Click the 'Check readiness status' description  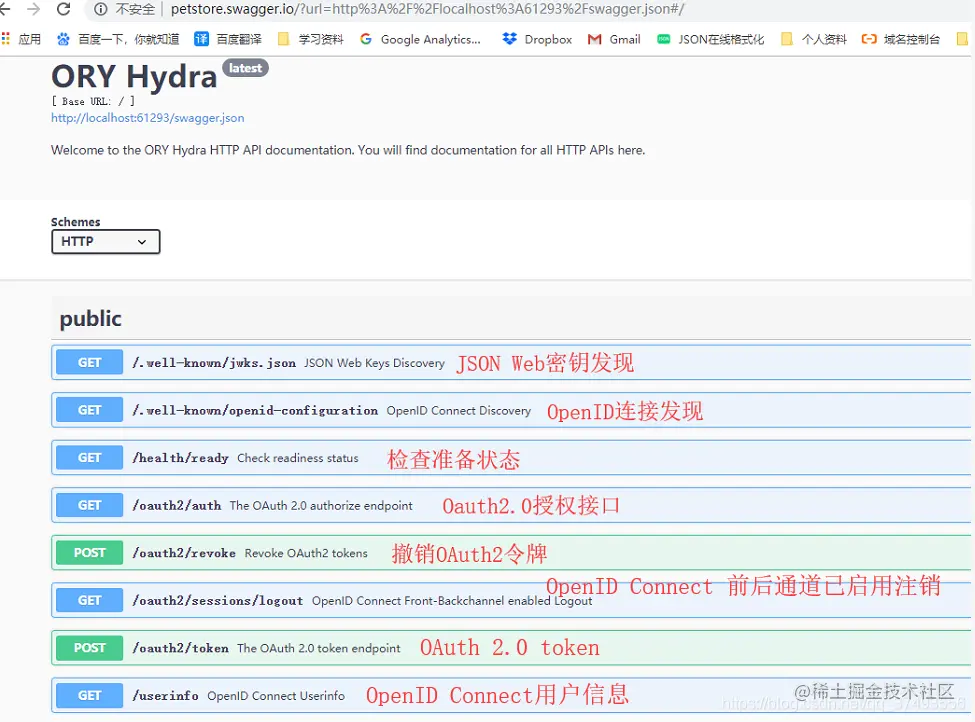point(298,458)
